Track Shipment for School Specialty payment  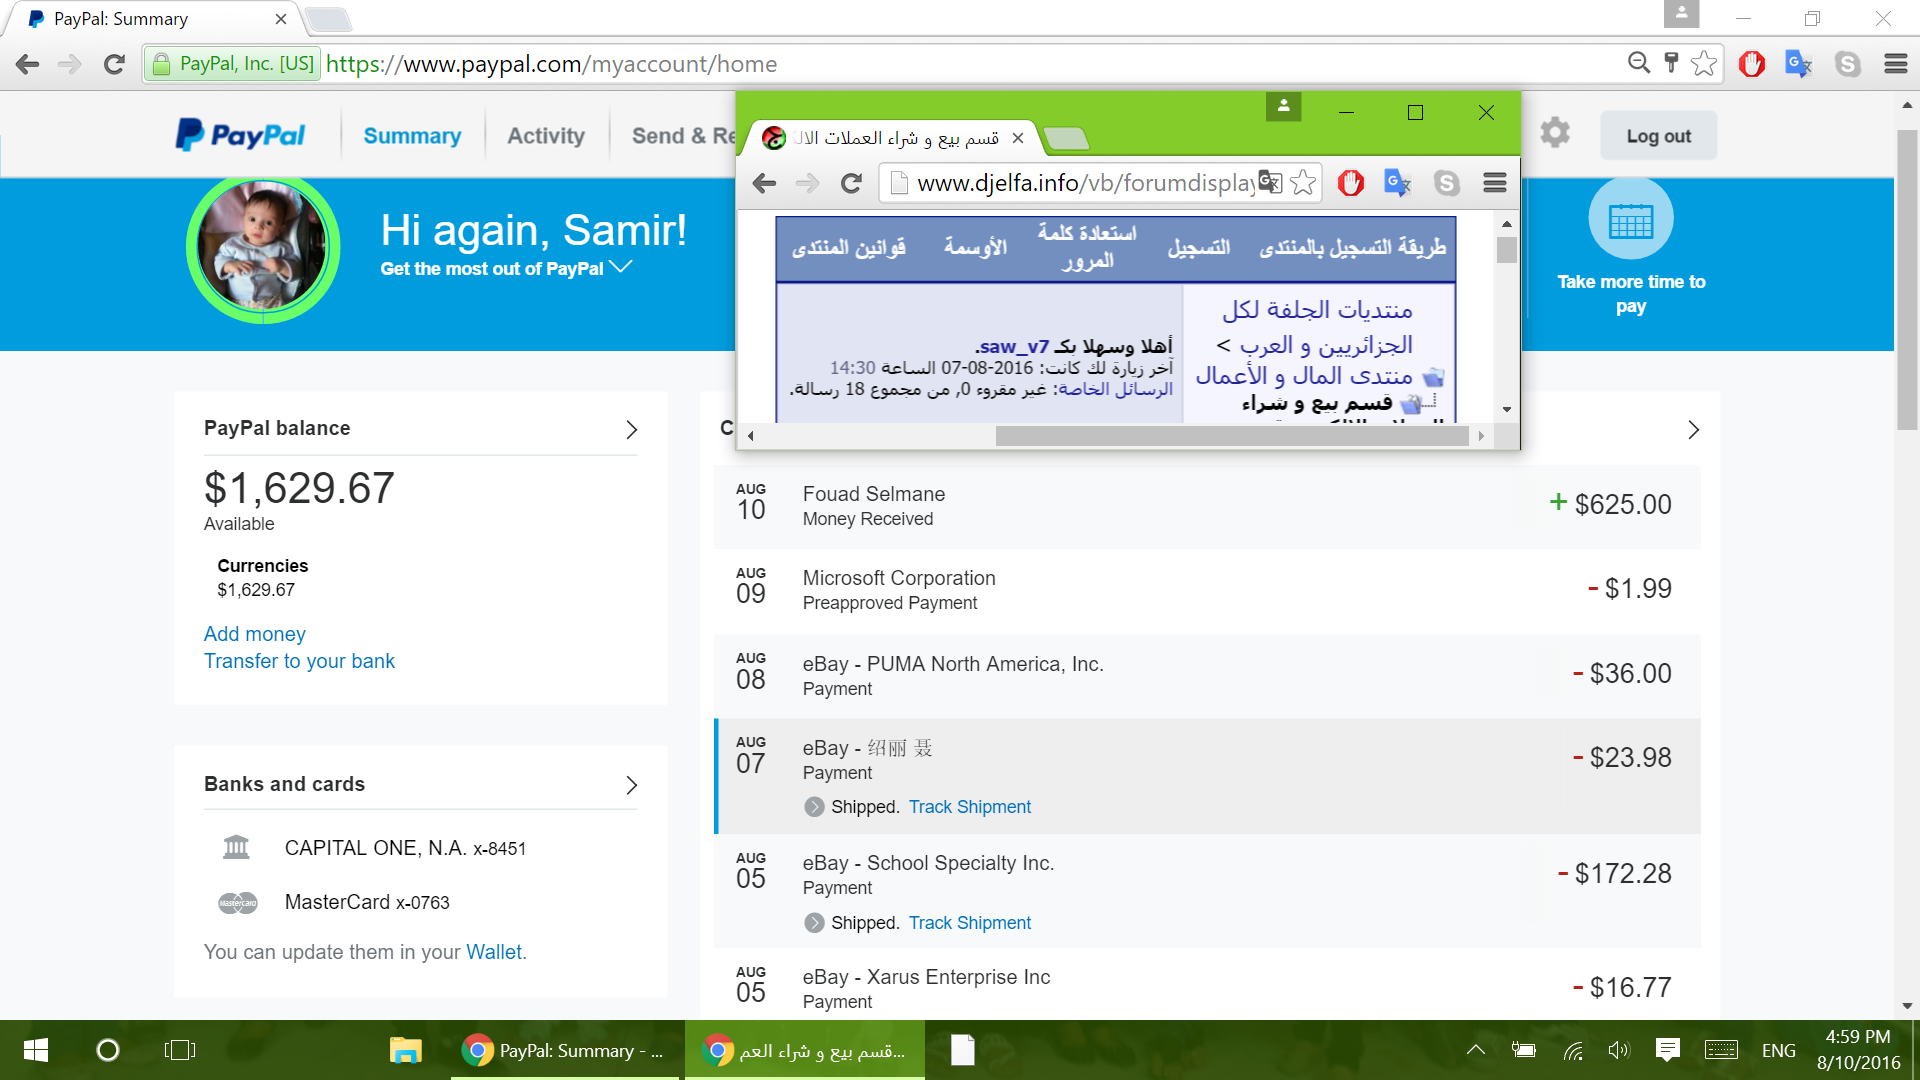click(x=969, y=923)
